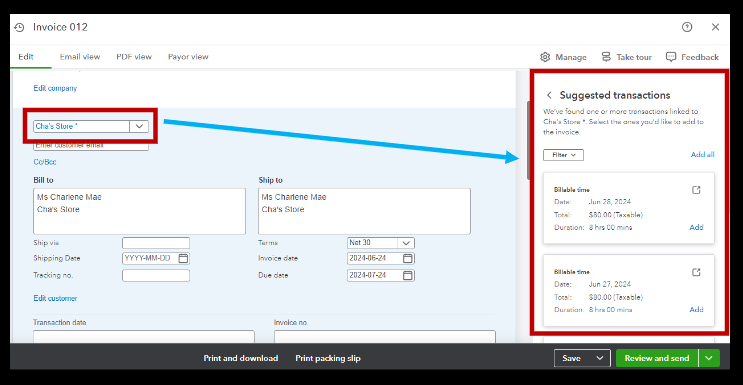Image resolution: width=743 pixels, height=385 pixels.
Task: Open the help question mark icon
Action: click(x=687, y=27)
